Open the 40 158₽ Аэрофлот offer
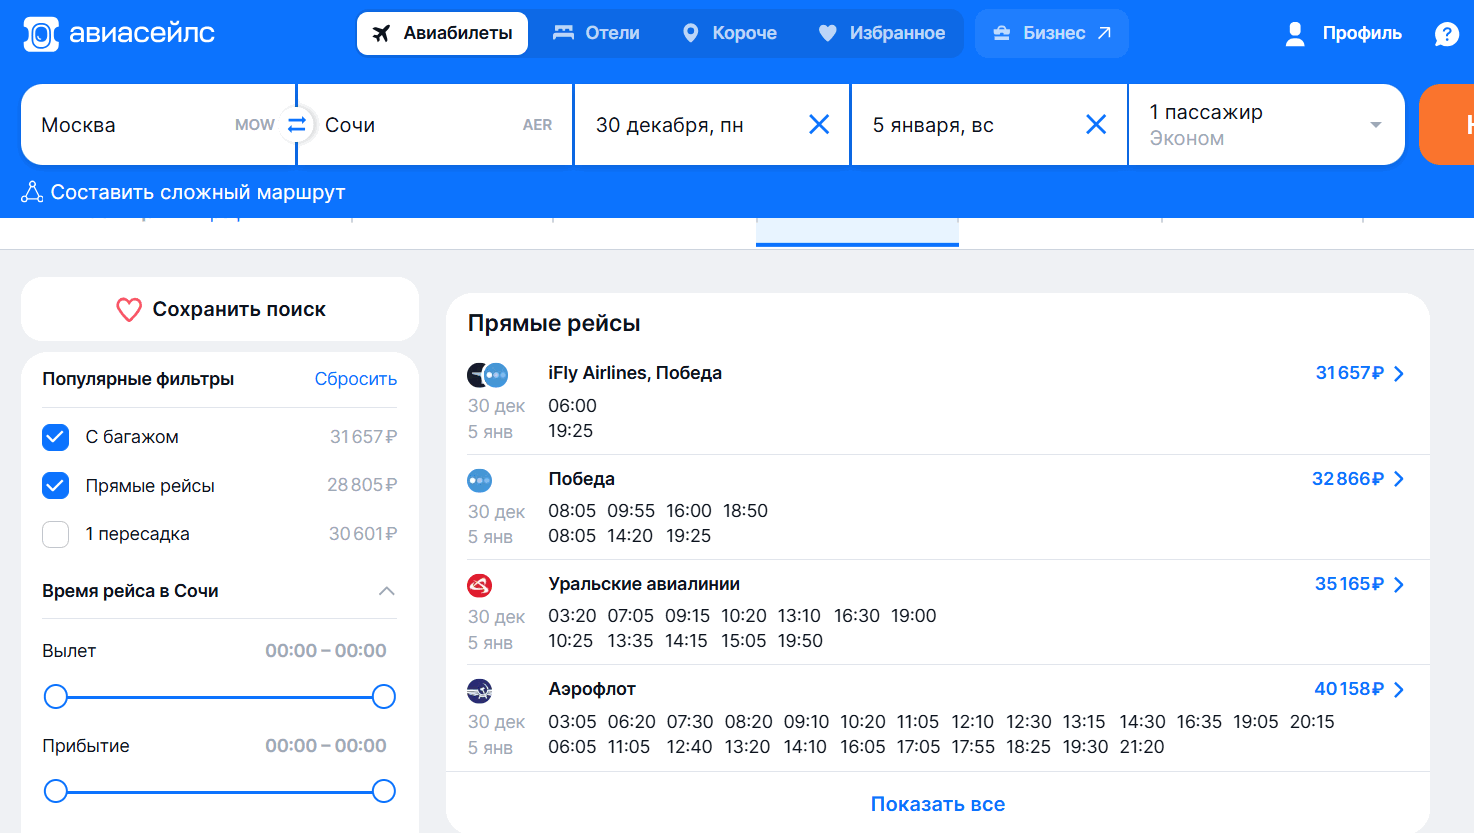 (x=1349, y=689)
